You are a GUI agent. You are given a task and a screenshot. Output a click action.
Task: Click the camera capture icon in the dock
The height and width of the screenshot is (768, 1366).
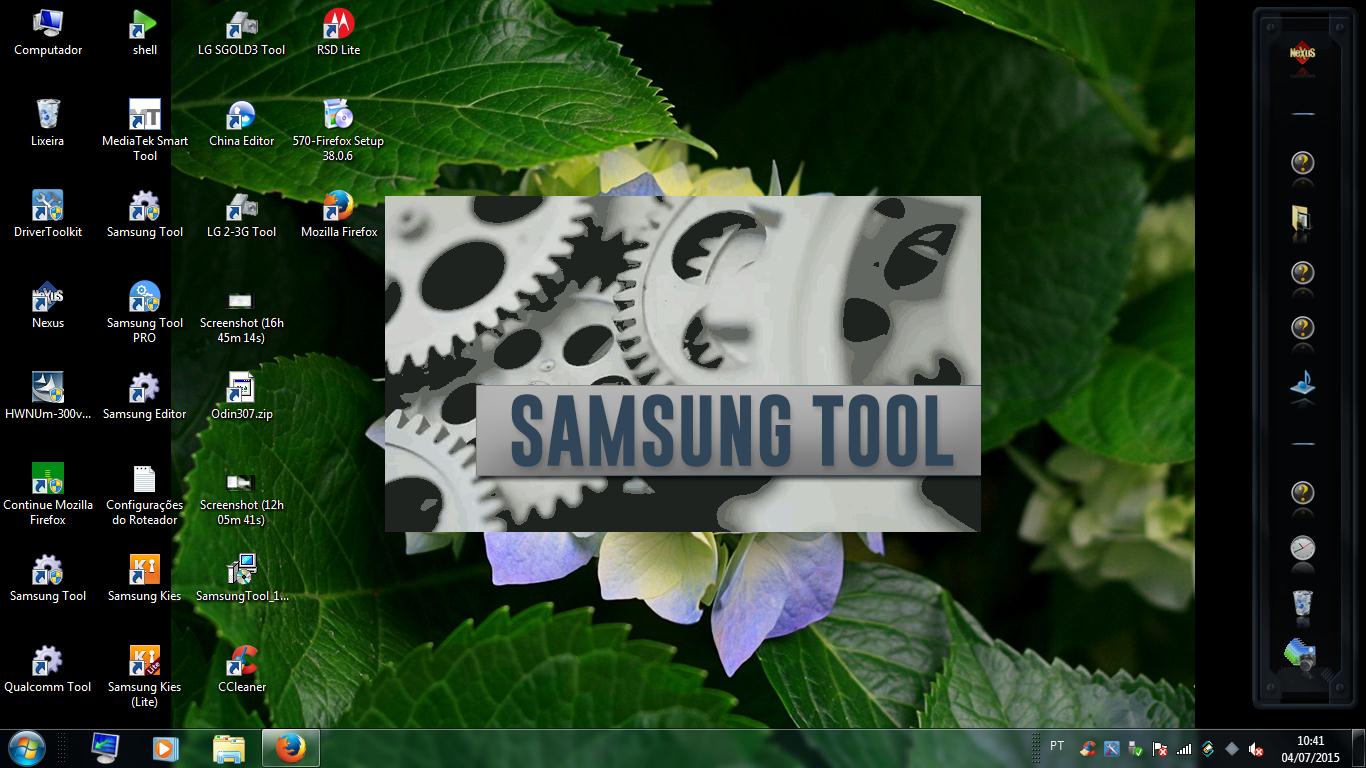(x=1301, y=656)
